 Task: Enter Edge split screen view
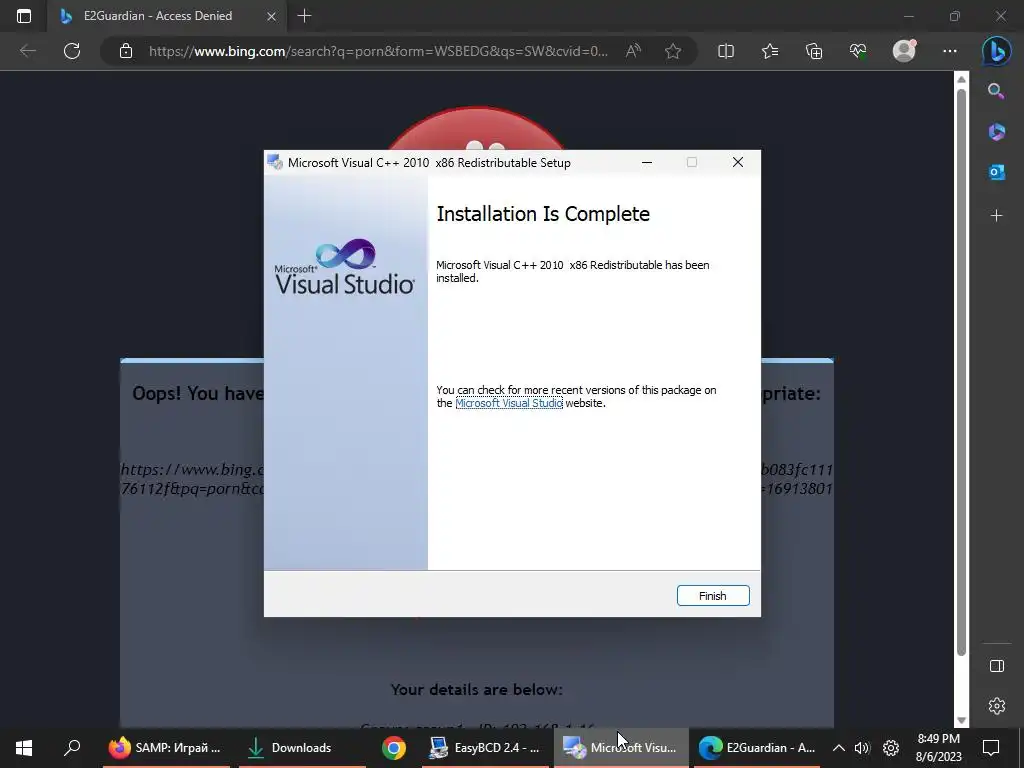[x=726, y=51]
